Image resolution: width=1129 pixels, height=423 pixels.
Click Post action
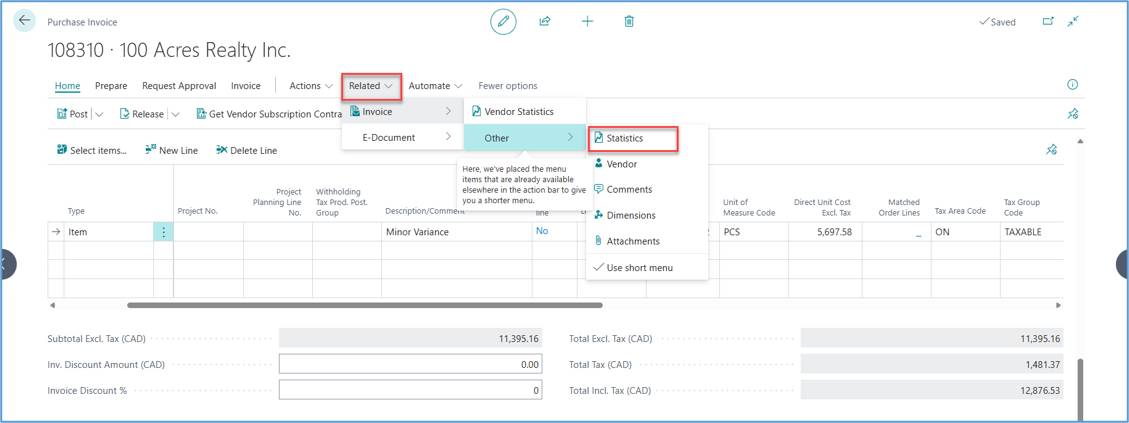[x=72, y=114]
